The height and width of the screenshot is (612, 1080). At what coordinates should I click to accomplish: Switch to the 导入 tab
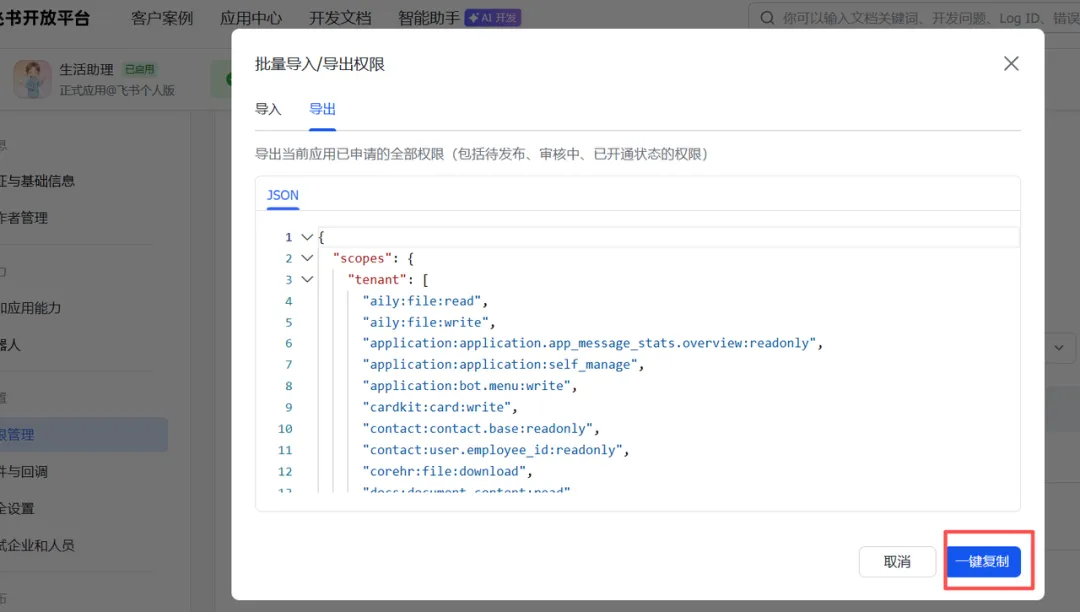point(268,109)
